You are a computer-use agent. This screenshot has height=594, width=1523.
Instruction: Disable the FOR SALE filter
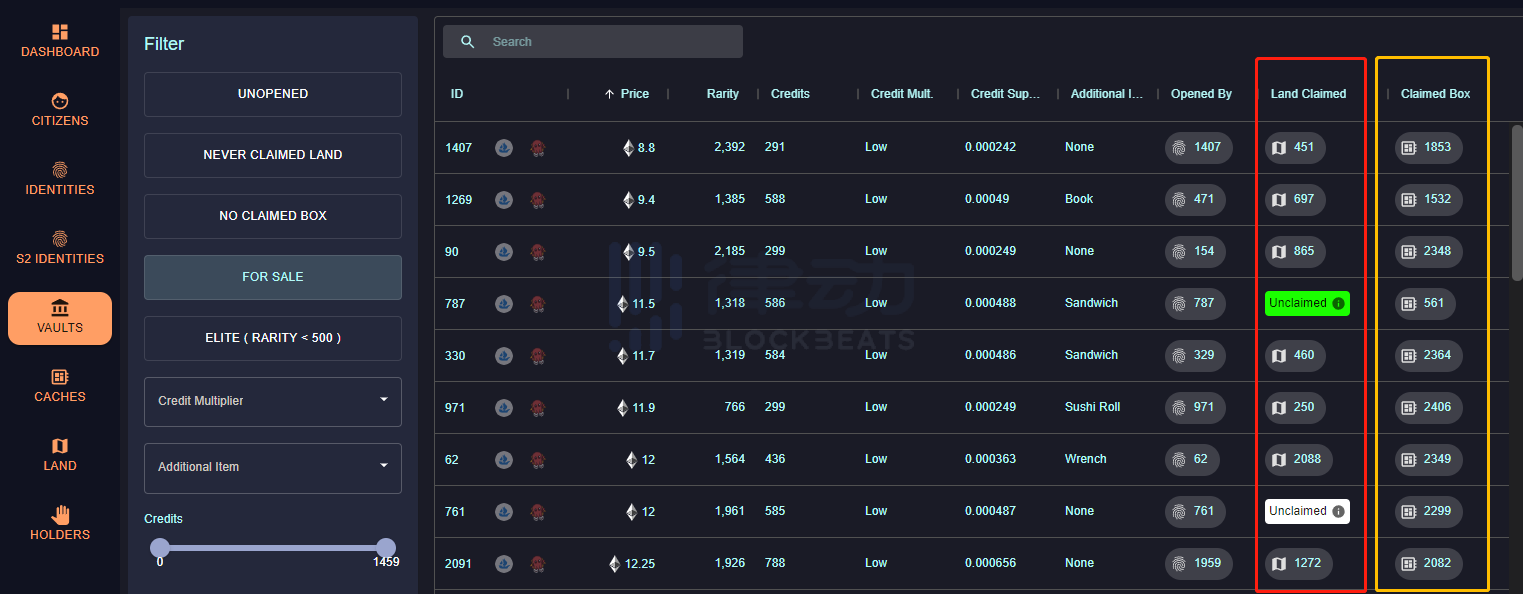[x=273, y=277]
